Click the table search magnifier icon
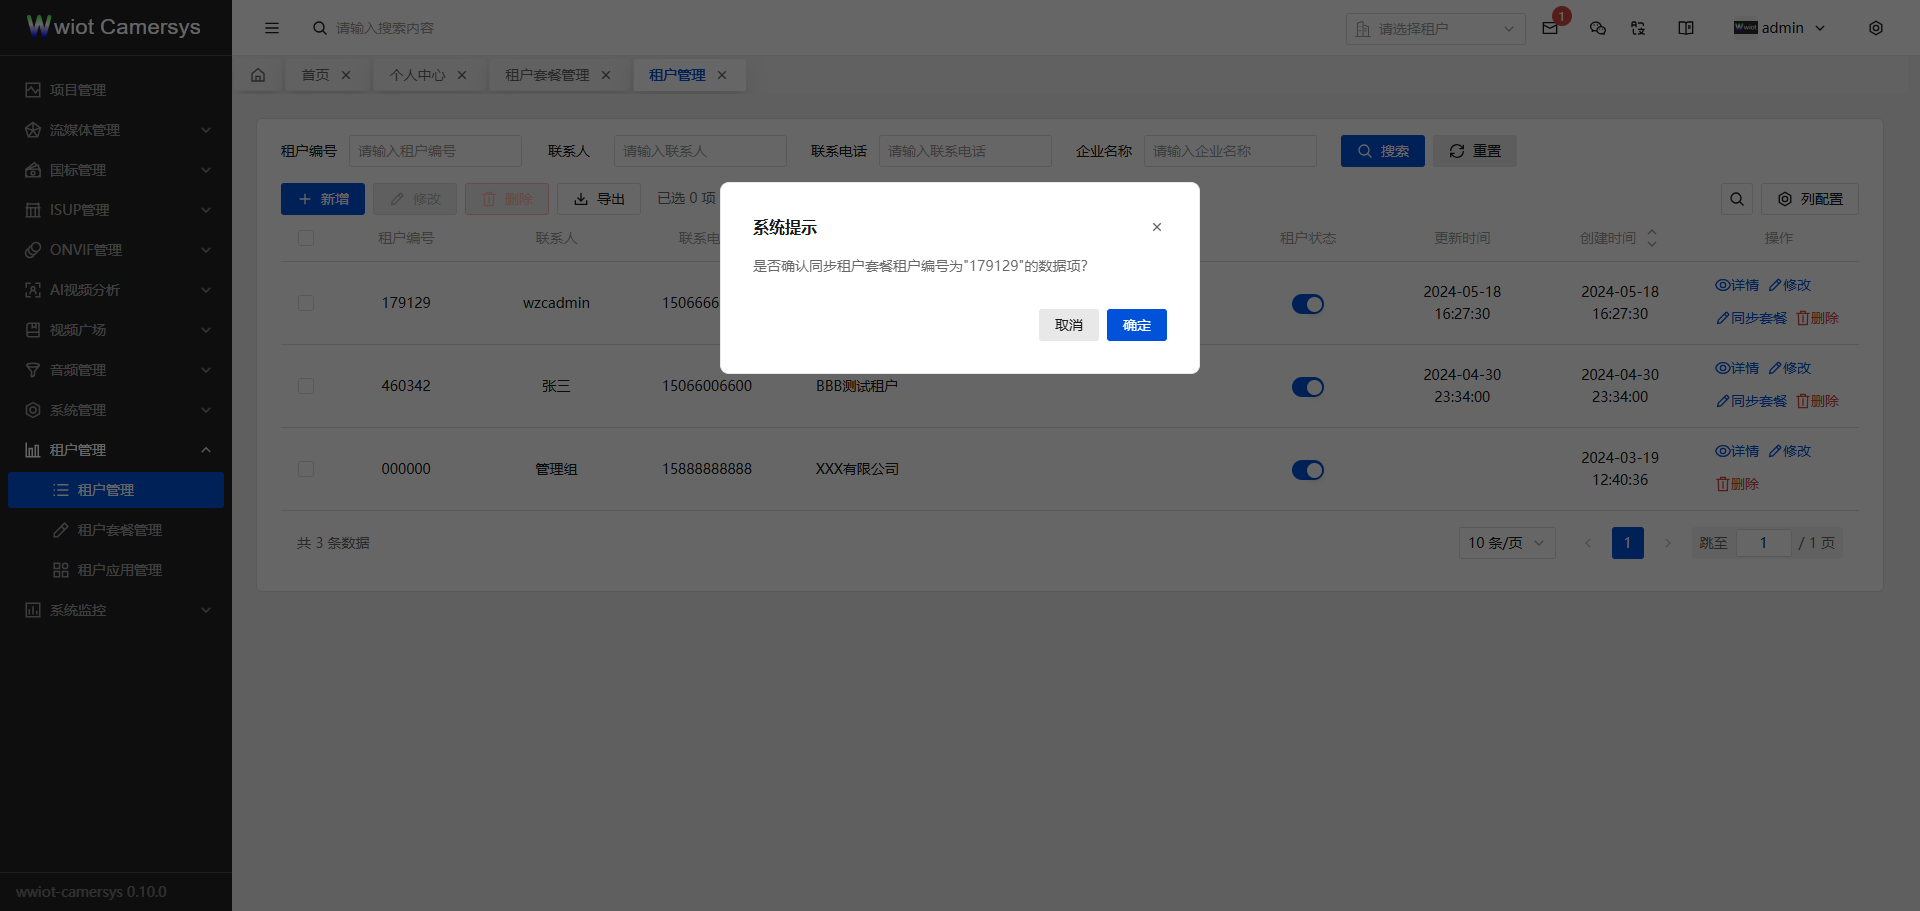The width and height of the screenshot is (1920, 911). (x=1737, y=199)
